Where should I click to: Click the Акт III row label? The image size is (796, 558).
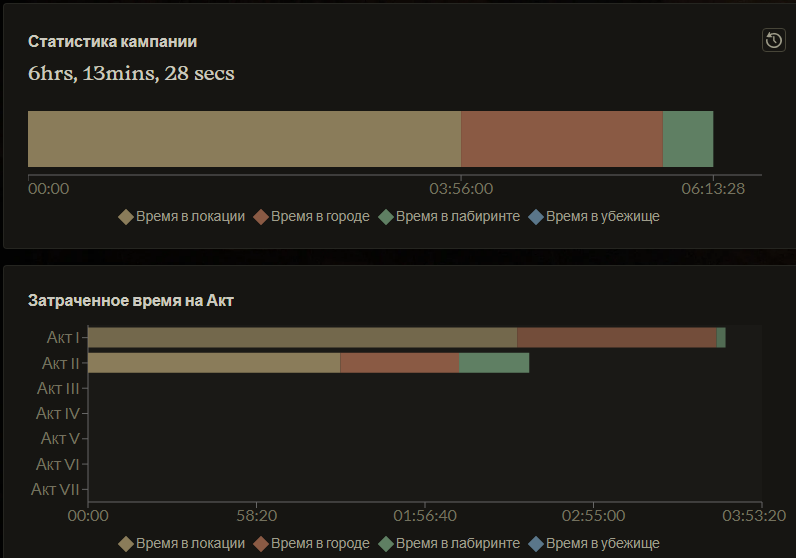pos(58,388)
